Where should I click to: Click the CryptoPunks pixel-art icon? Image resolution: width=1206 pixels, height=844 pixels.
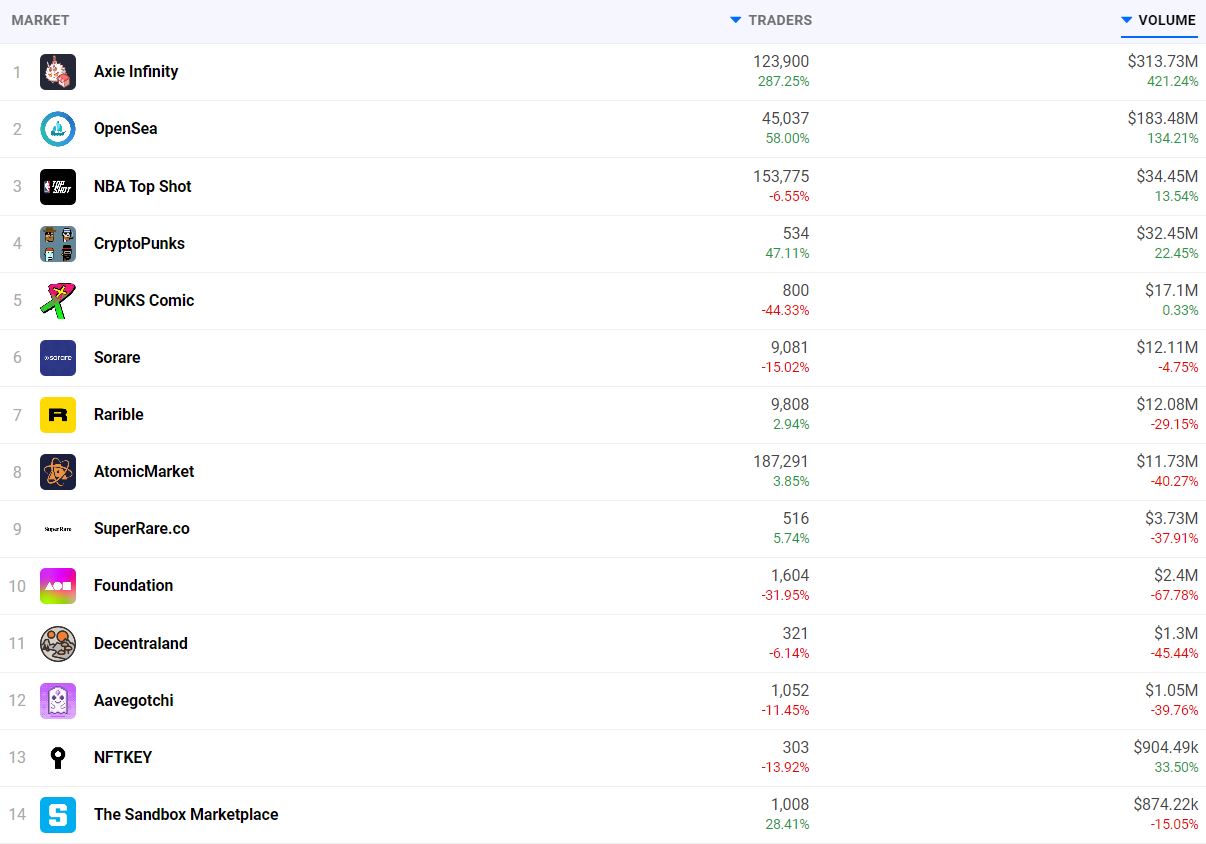58,244
